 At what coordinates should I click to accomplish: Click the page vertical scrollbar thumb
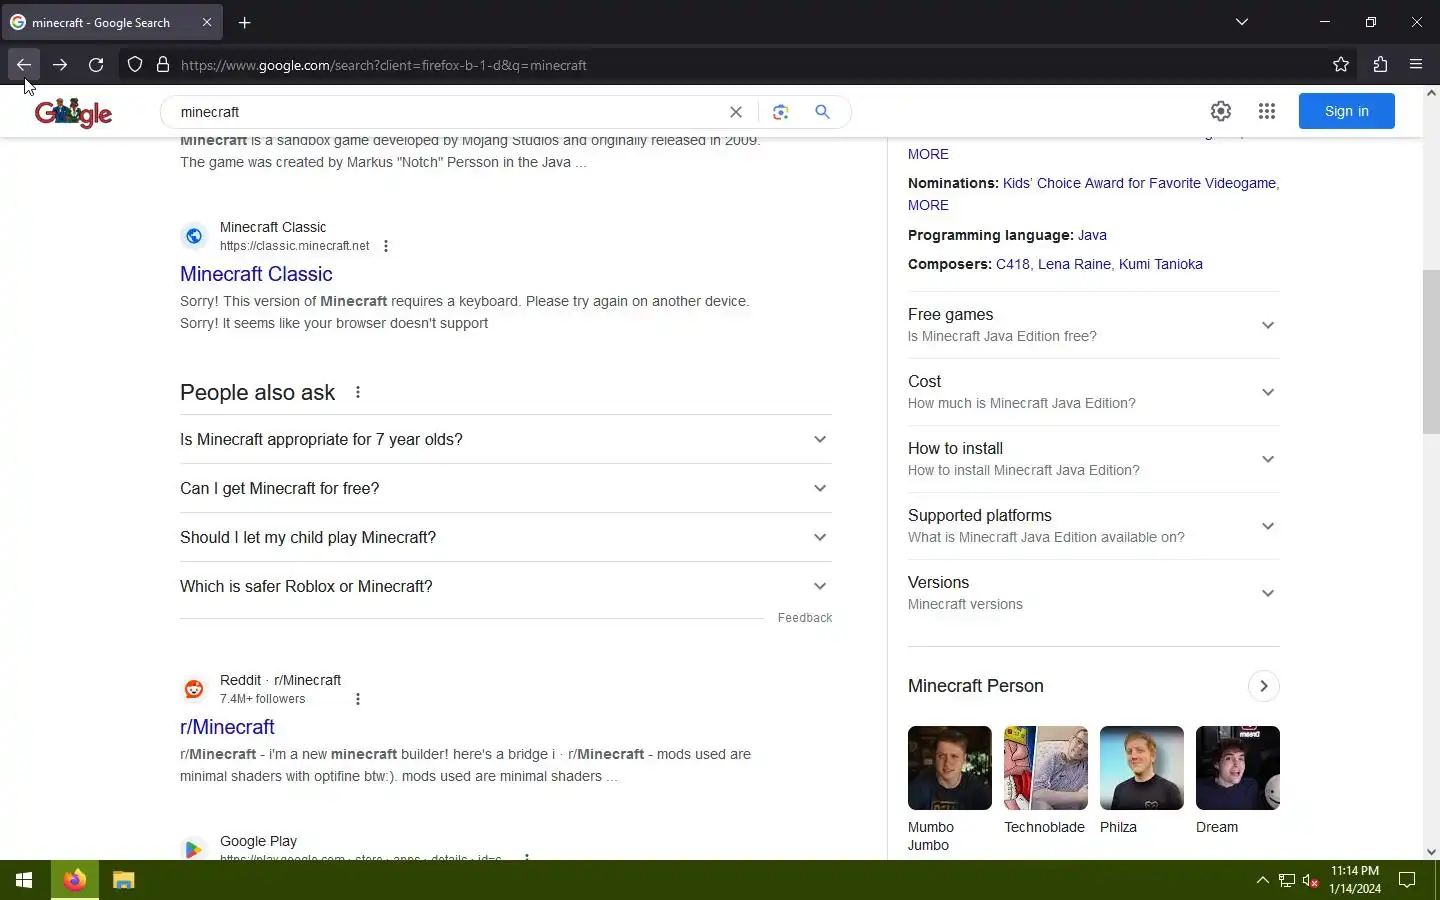tap(1431, 352)
